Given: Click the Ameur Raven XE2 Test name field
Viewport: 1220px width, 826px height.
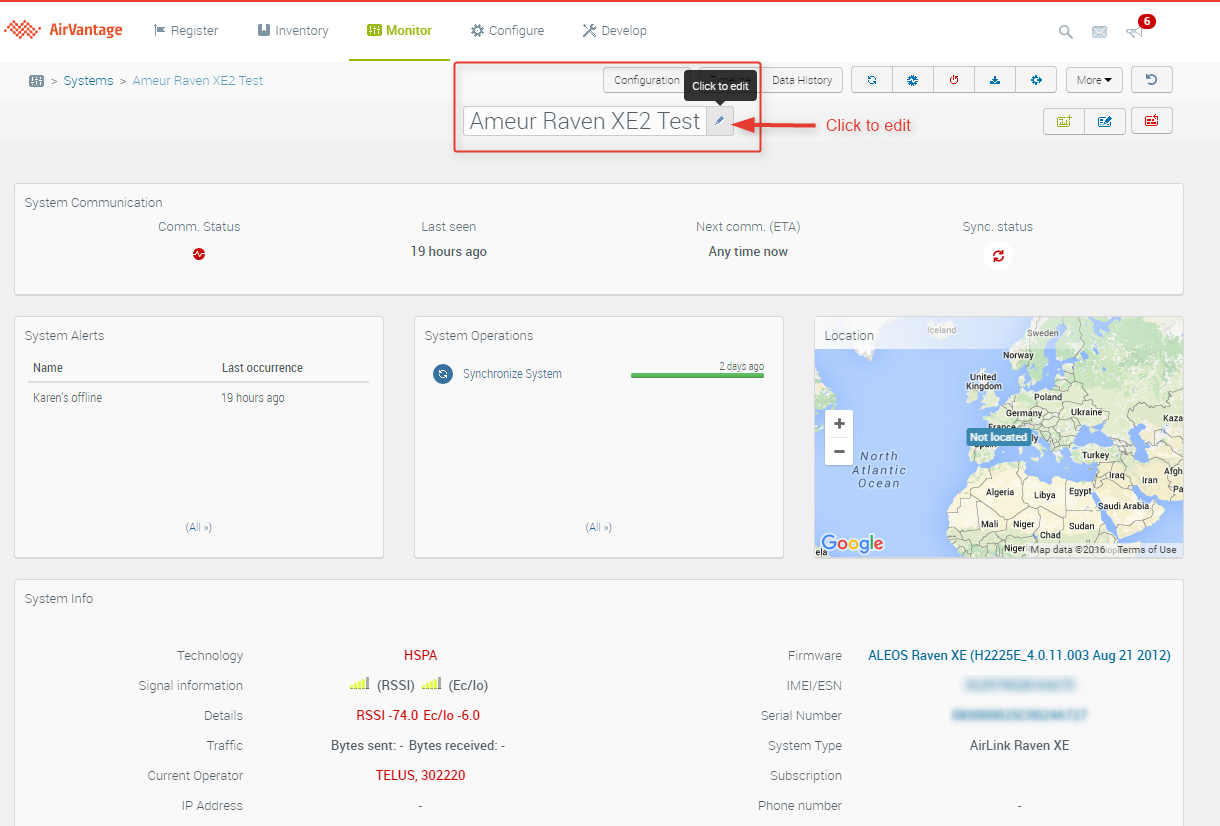Looking at the screenshot, I should 585,121.
